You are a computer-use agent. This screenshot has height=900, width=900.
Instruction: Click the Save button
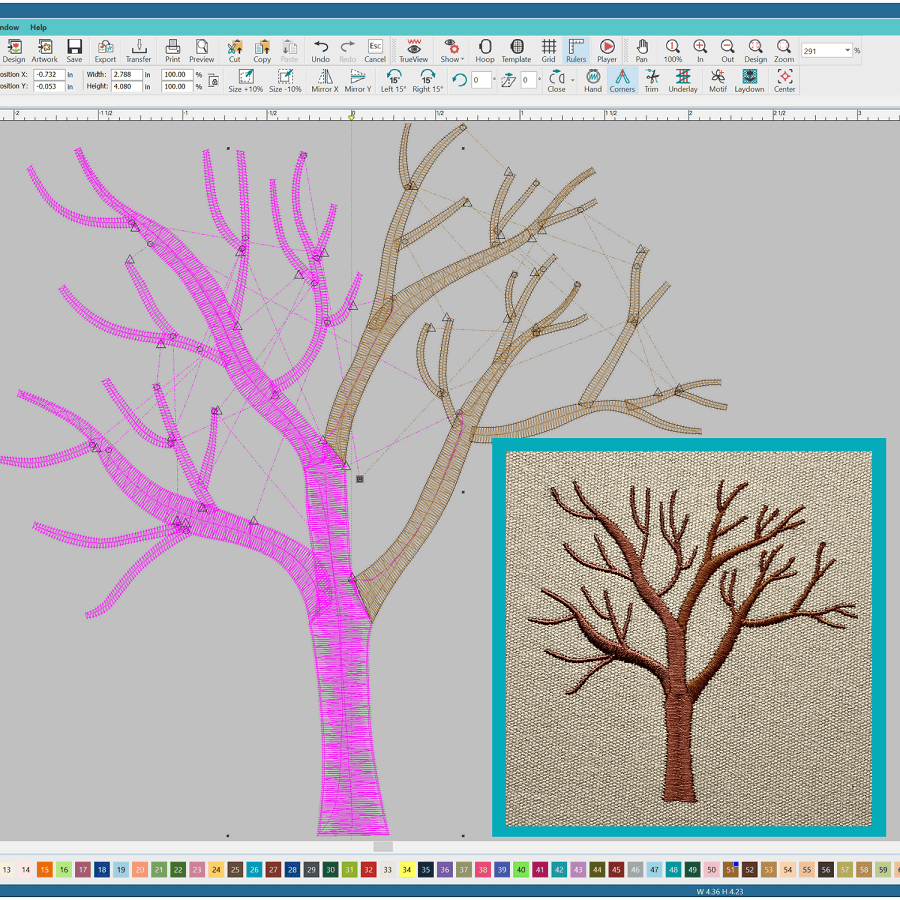tap(75, 51)
